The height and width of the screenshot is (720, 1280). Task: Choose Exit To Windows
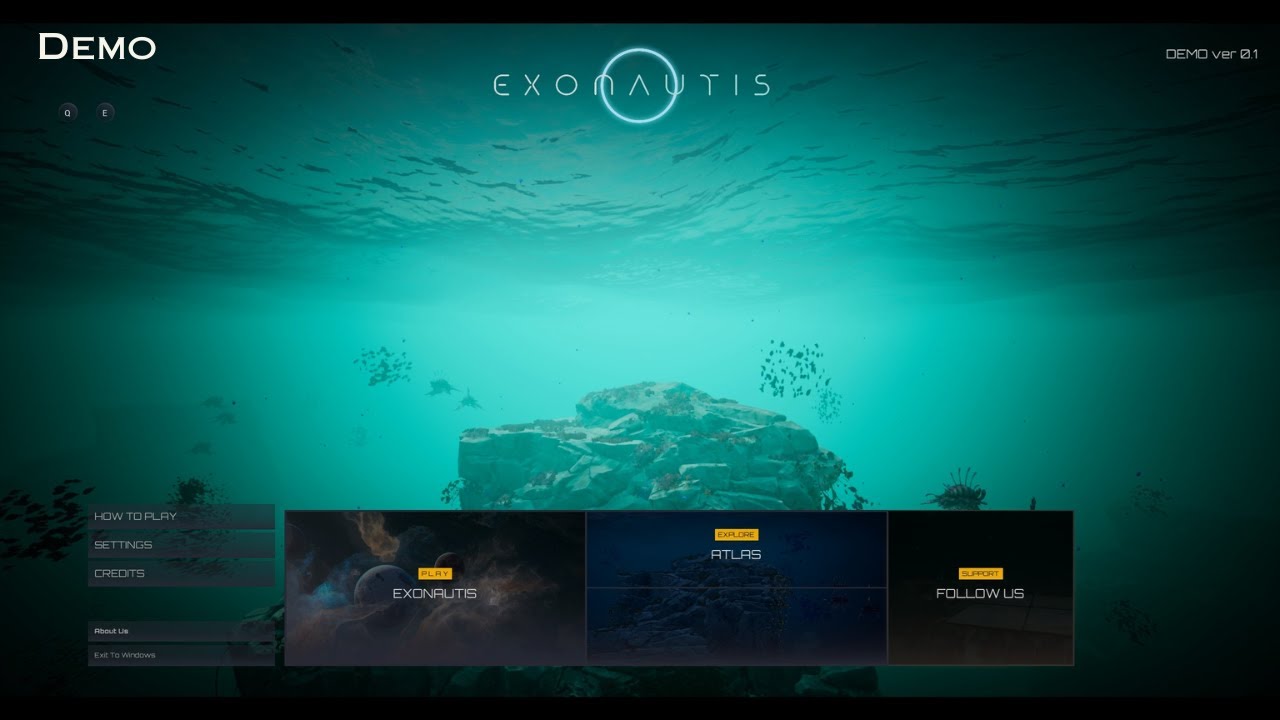point(181,655)
